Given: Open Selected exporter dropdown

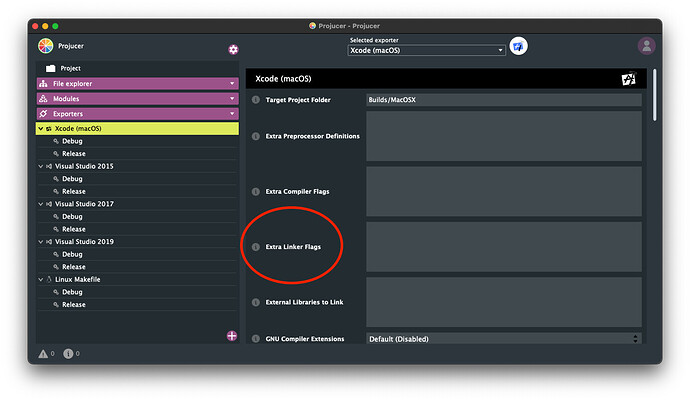Looking at the screenshot, I should 426,51.
